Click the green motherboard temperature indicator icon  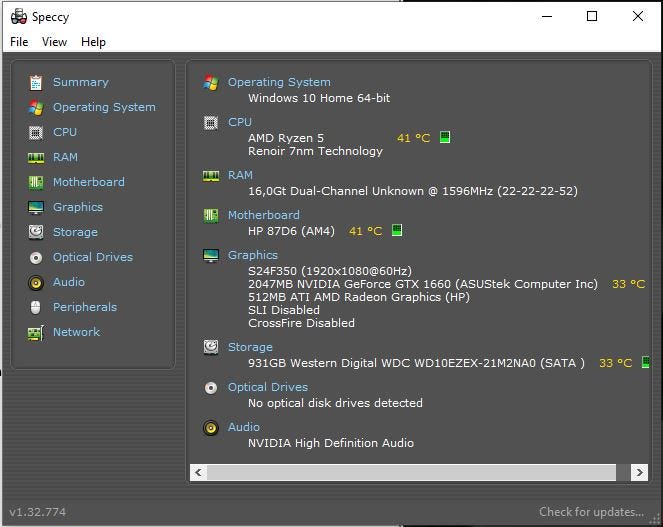click(397, 231)
